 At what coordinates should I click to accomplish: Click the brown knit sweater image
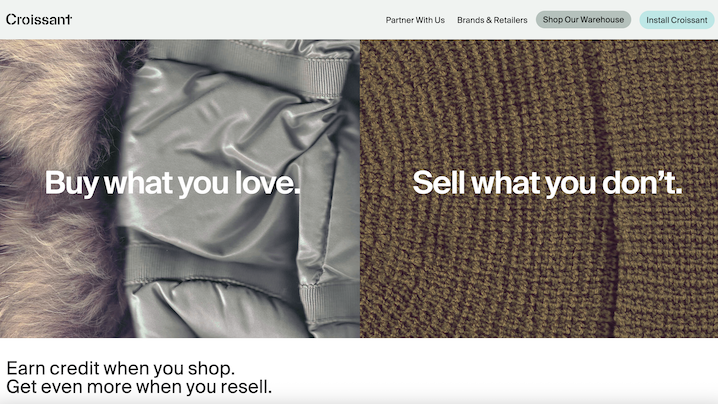click(x=539, y=189)
